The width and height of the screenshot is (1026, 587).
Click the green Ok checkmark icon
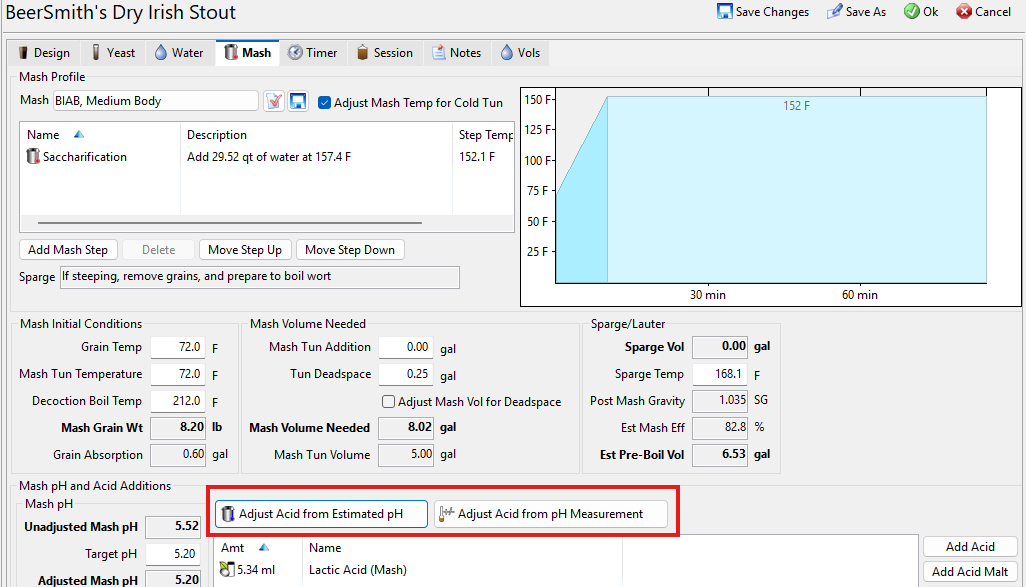[911, 12]
